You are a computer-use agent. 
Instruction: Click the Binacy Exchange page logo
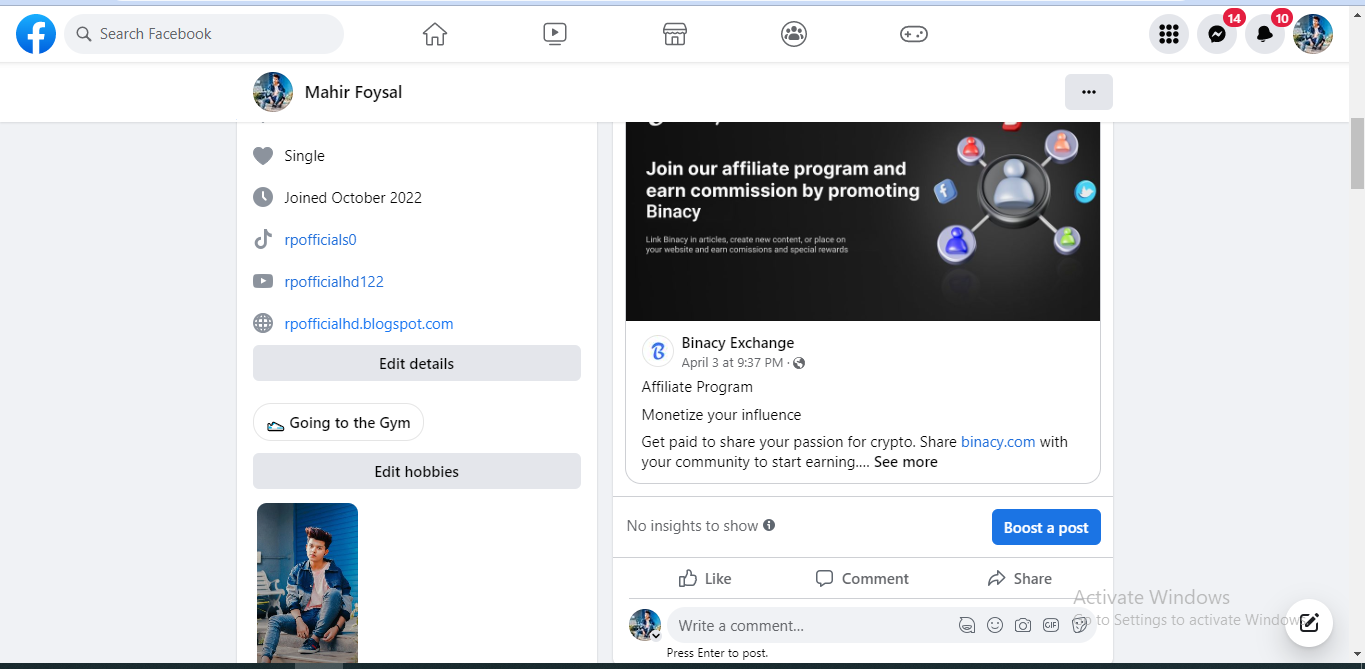point(658,351)
